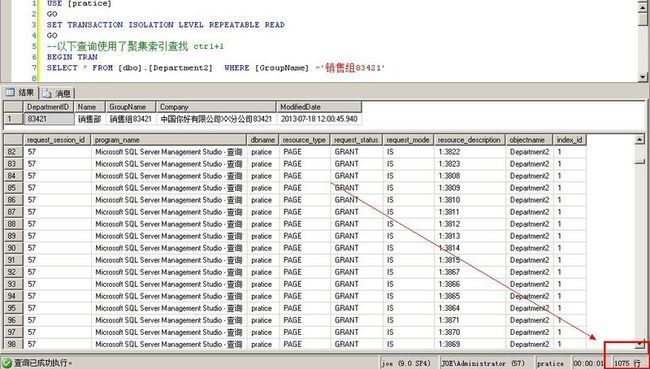
Task: Click the green success checkmark status icon
Action: click(7, 363)
